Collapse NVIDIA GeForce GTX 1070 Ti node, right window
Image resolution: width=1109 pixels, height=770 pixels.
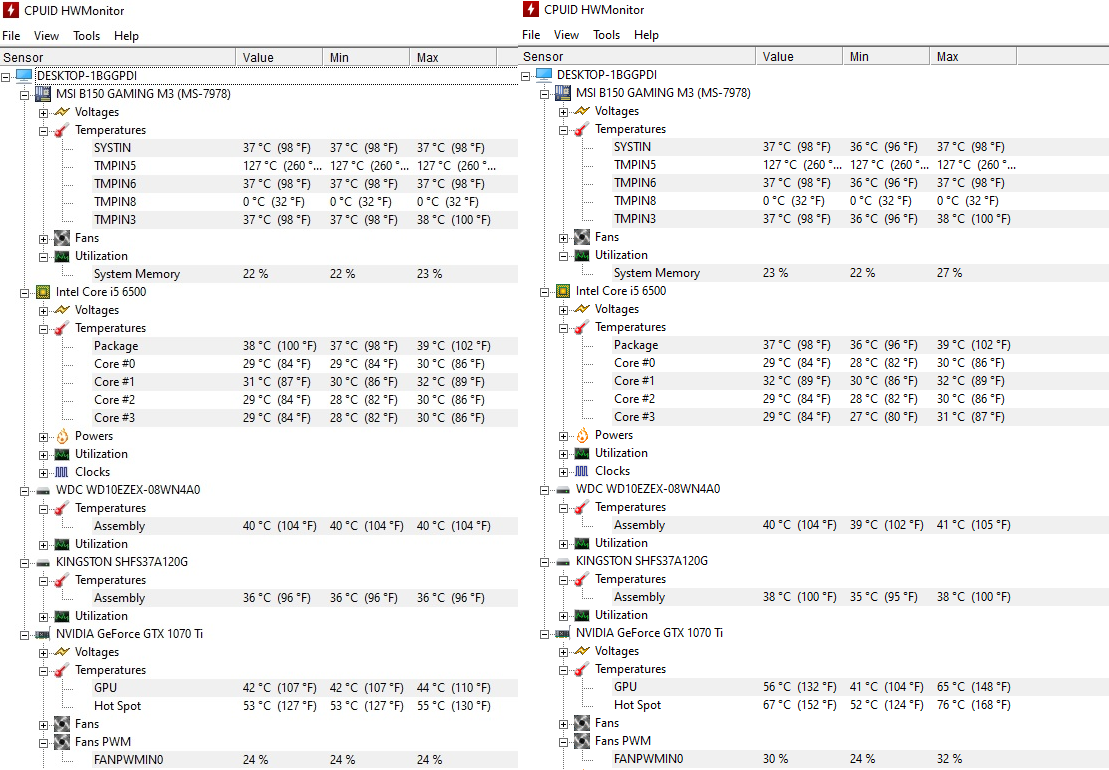tap(545, 634)
